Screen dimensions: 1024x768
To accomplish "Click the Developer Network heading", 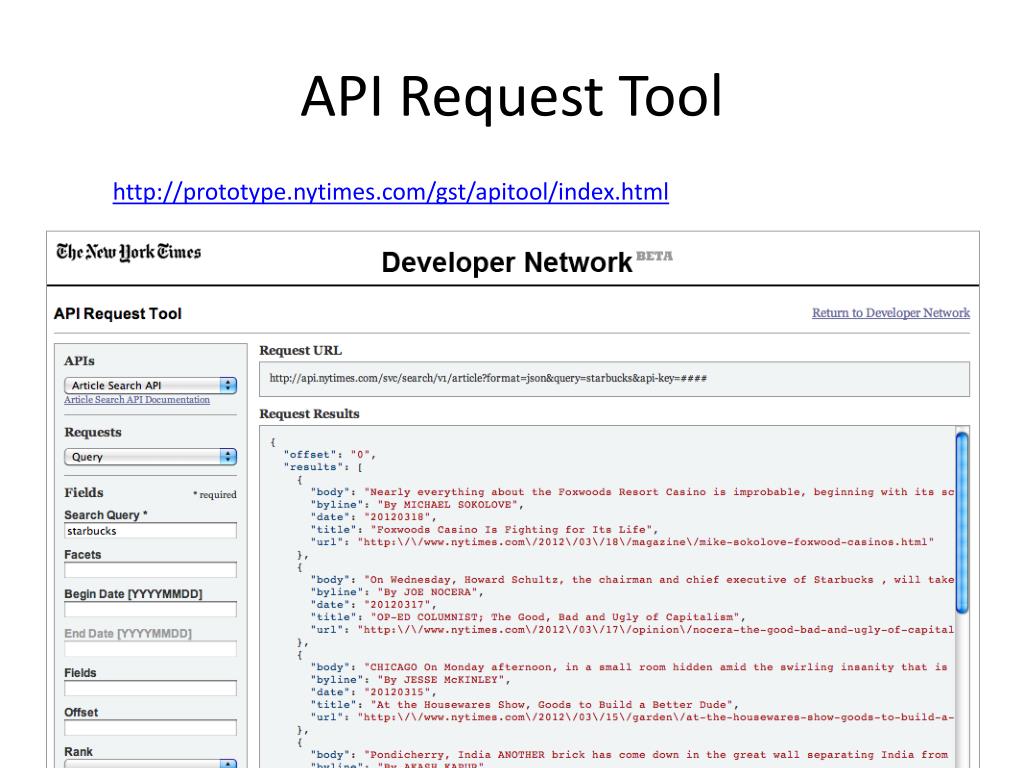I will click(507, 263).
